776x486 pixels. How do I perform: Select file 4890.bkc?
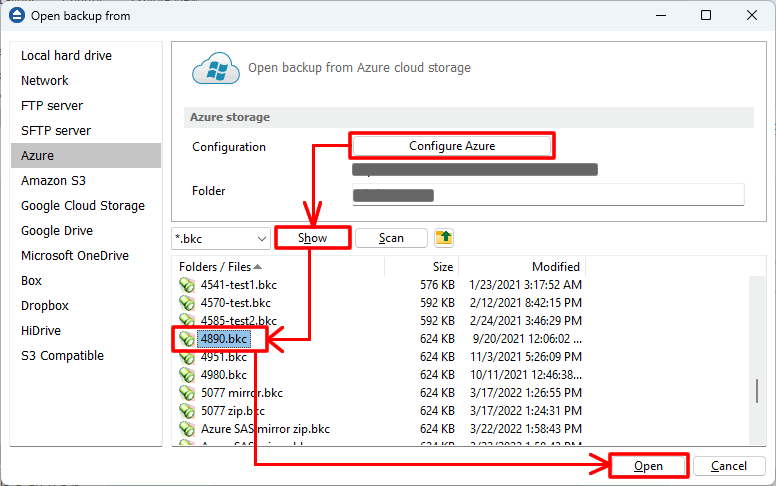pyautogui.click(x=224, y=339)
